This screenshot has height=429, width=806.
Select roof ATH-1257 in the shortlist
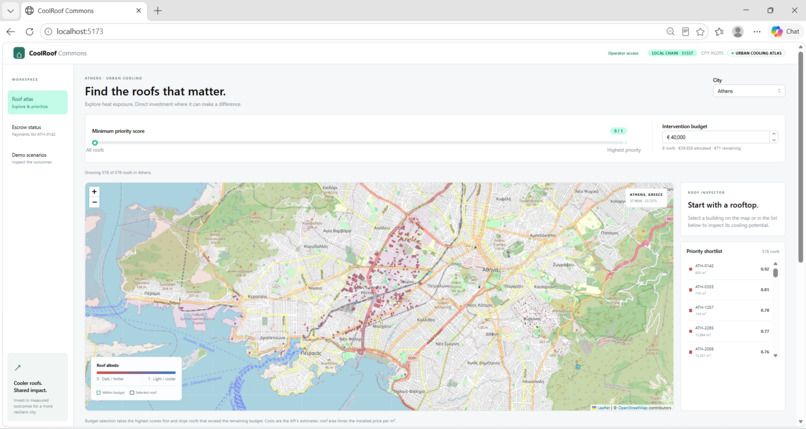point(729,310)
